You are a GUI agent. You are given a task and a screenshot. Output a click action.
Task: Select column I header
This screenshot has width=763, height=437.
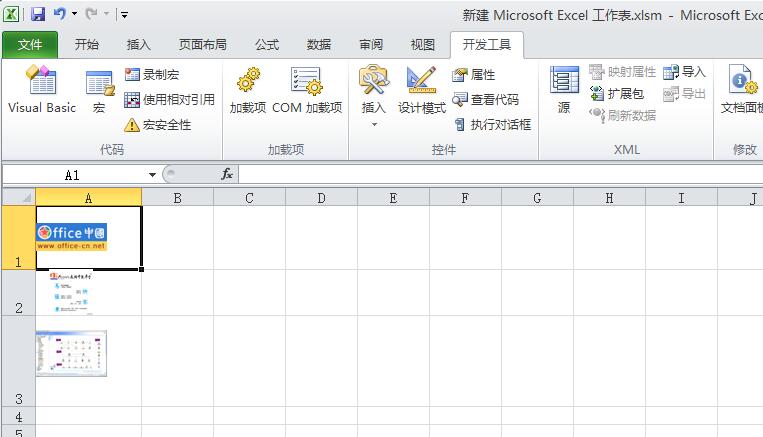[681, 198]
